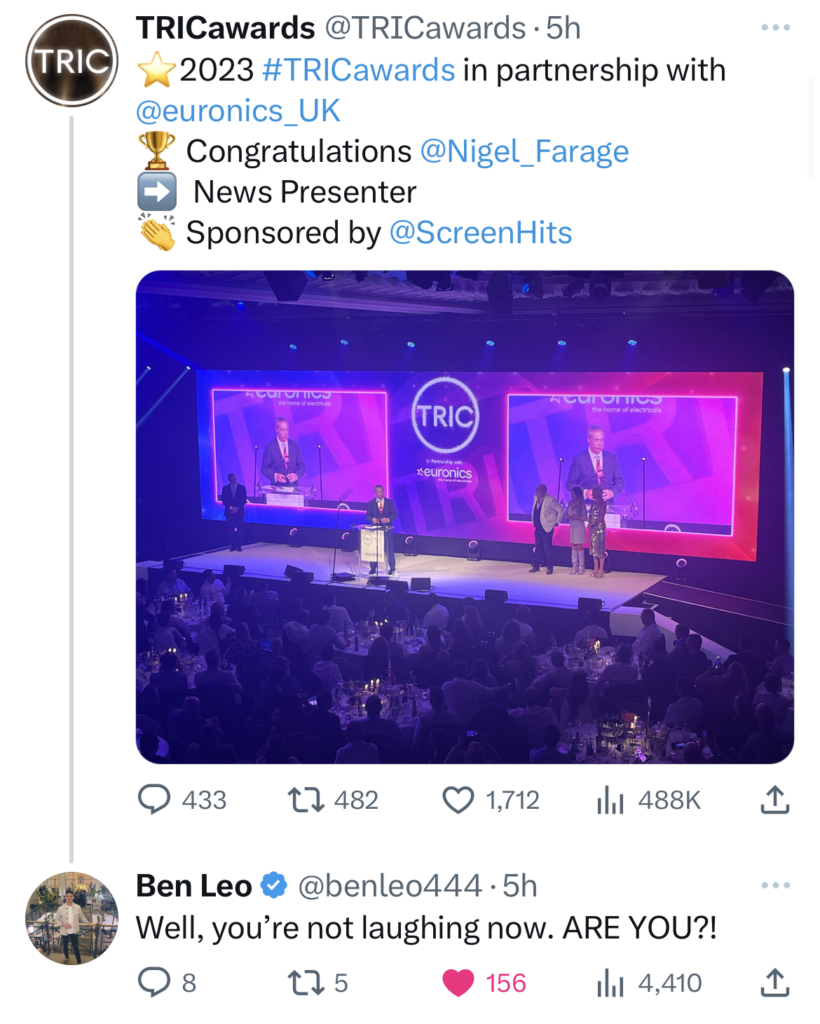Reply to Ben Leo's tweet
The width and height of the screenshot is (820, 1024).
point(152,984)
